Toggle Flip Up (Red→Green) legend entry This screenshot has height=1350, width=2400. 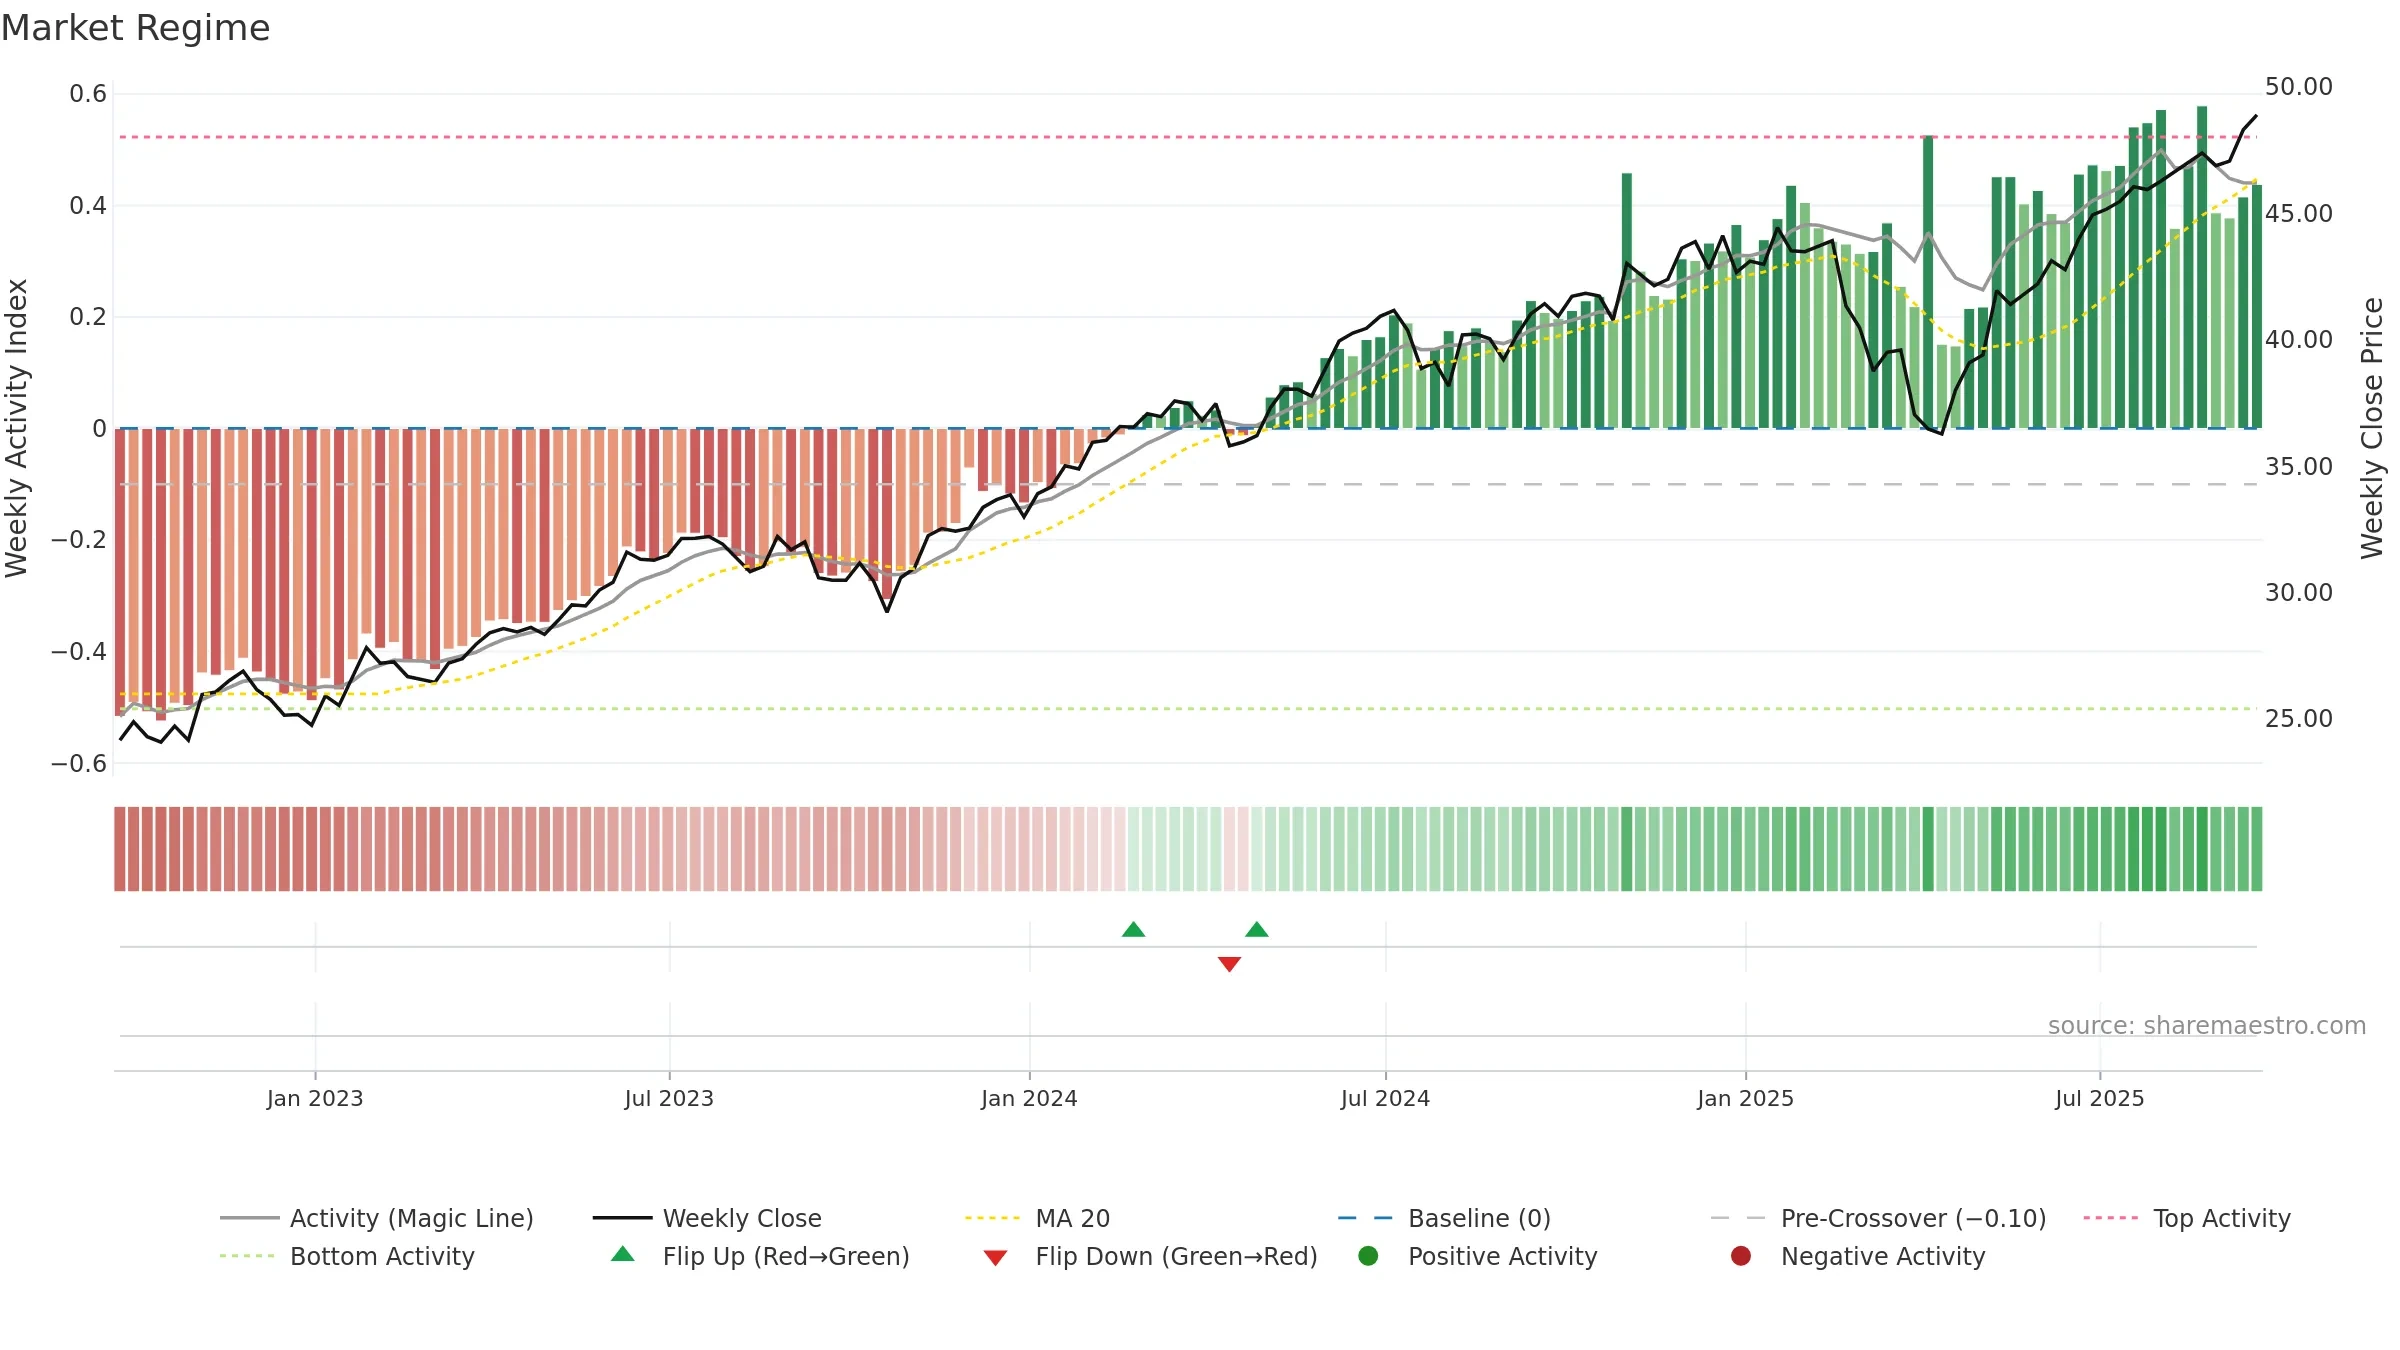760,1256
